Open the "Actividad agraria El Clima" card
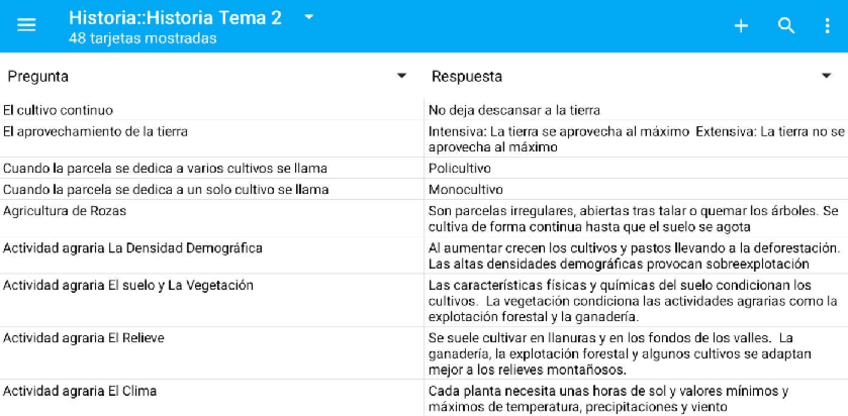 pyautogui.click(x=80, y=391)
